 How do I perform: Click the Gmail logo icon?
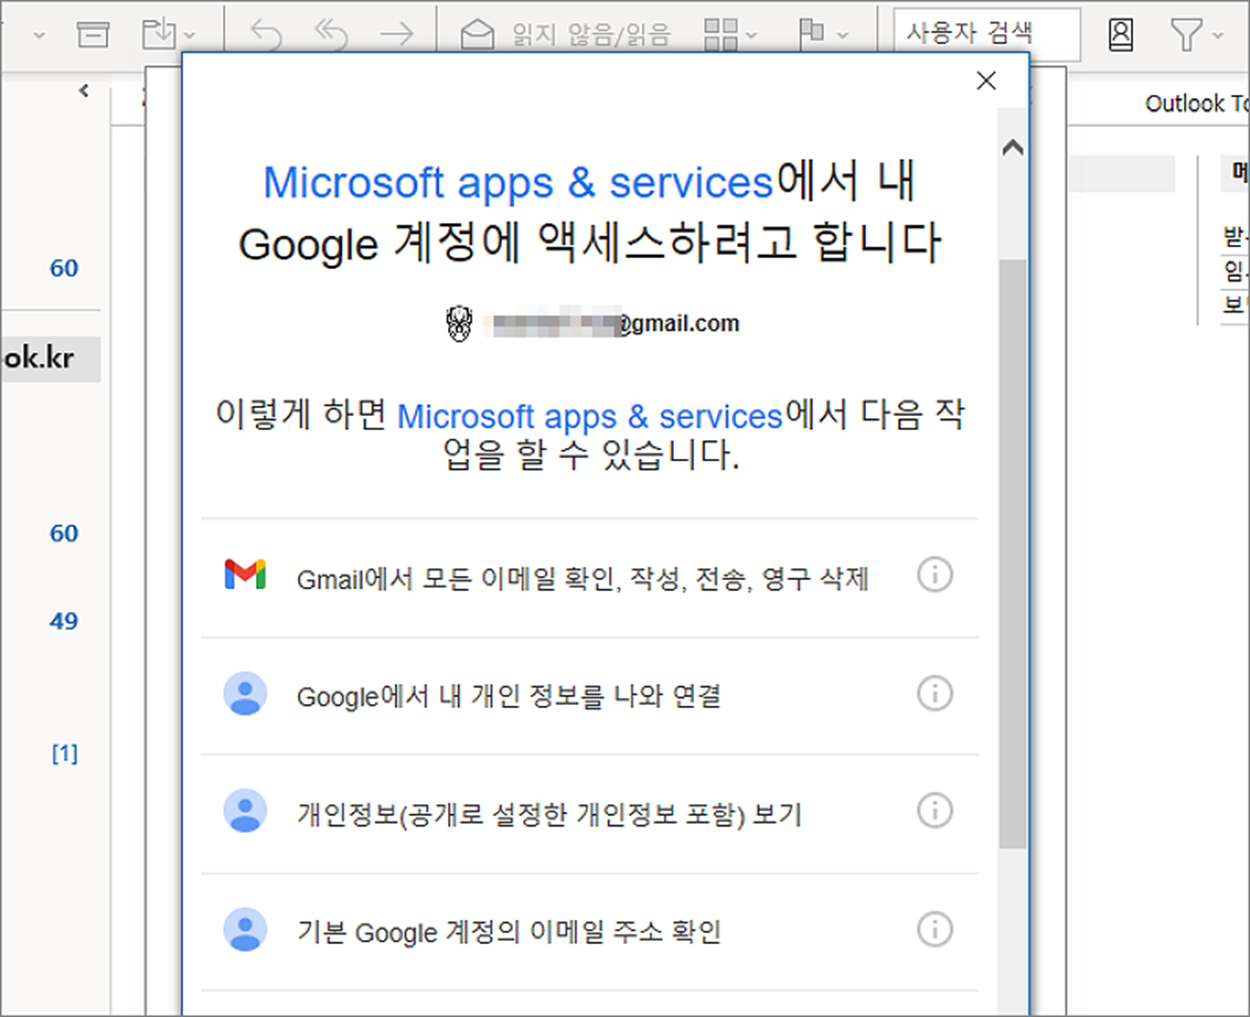245,575
